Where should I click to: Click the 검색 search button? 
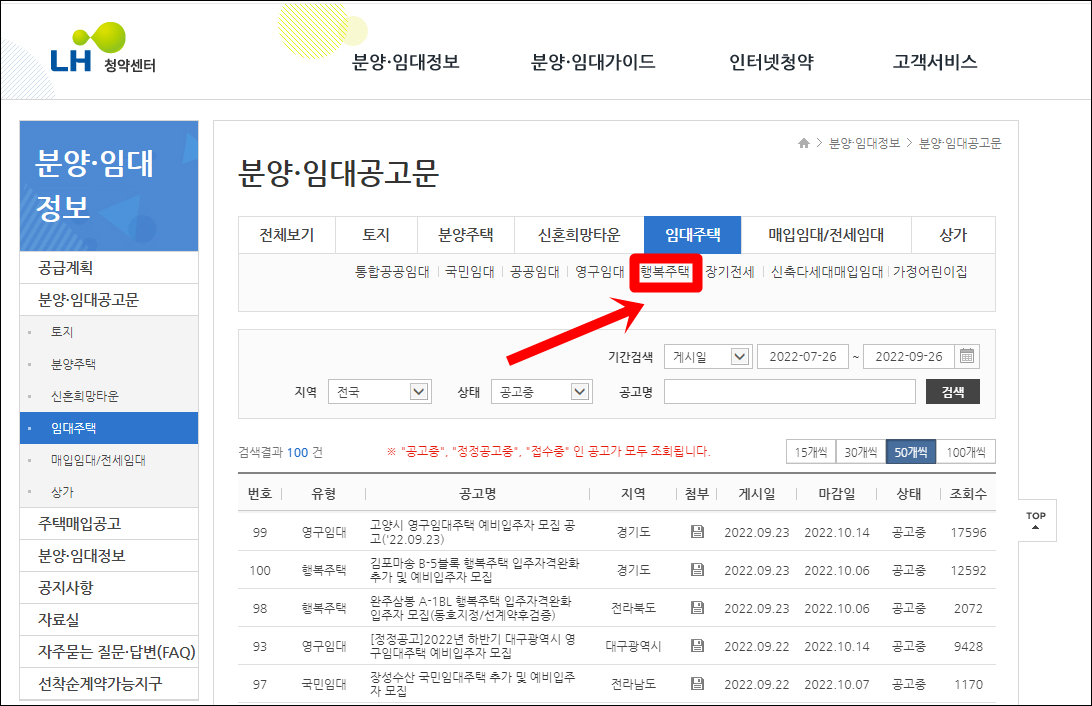coord(952,391)
